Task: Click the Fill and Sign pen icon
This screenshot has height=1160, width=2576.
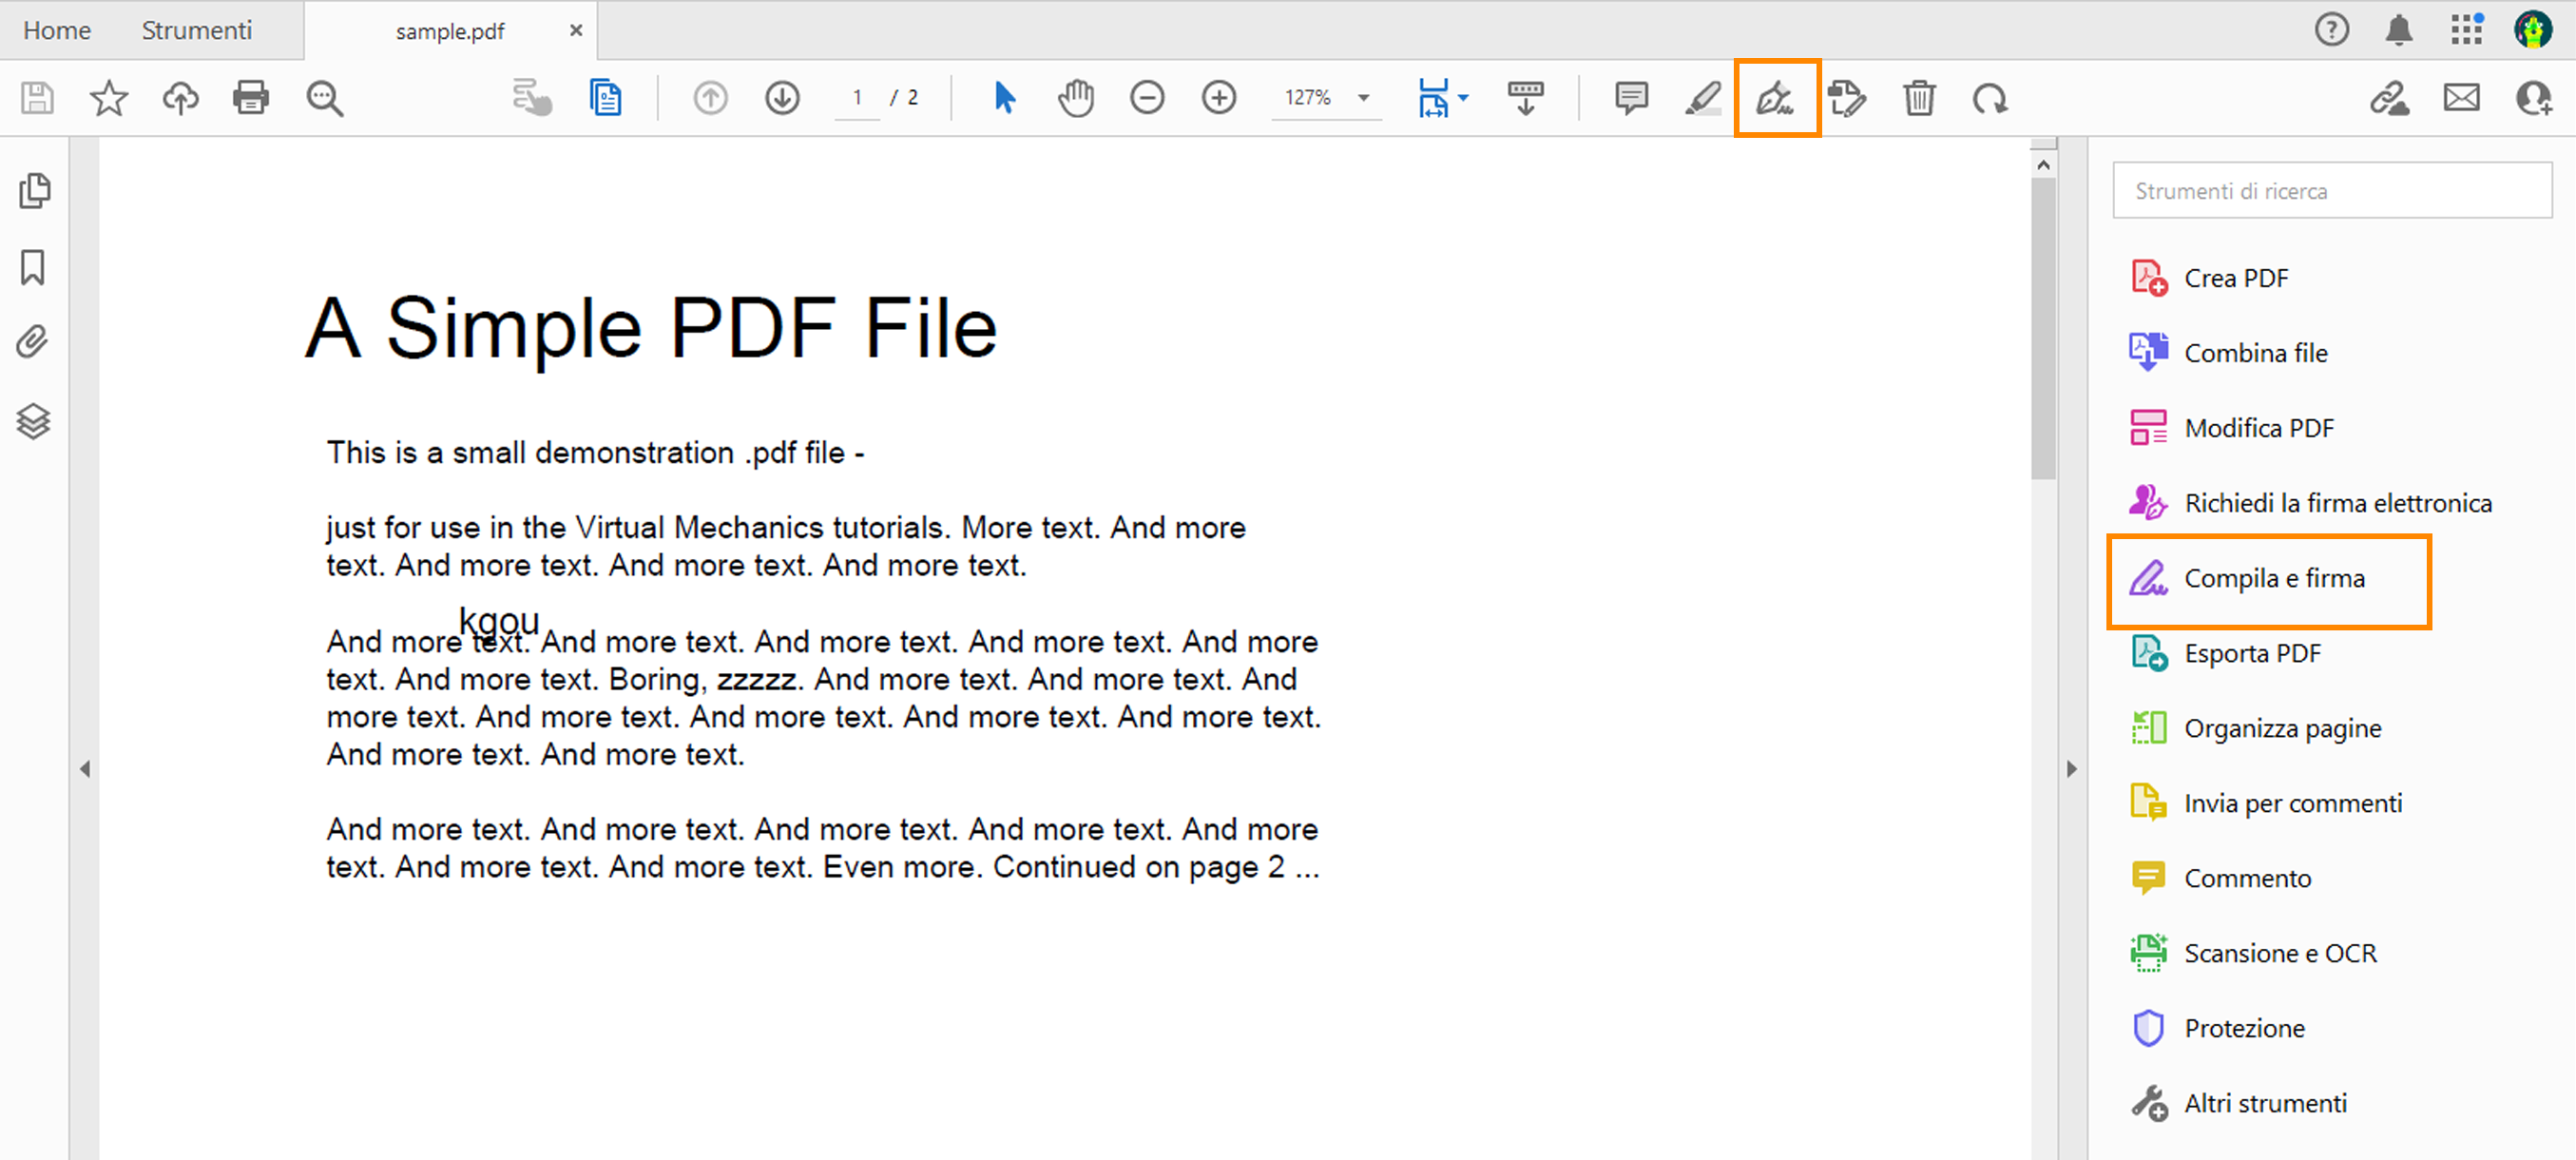Action: point(1775,98)
